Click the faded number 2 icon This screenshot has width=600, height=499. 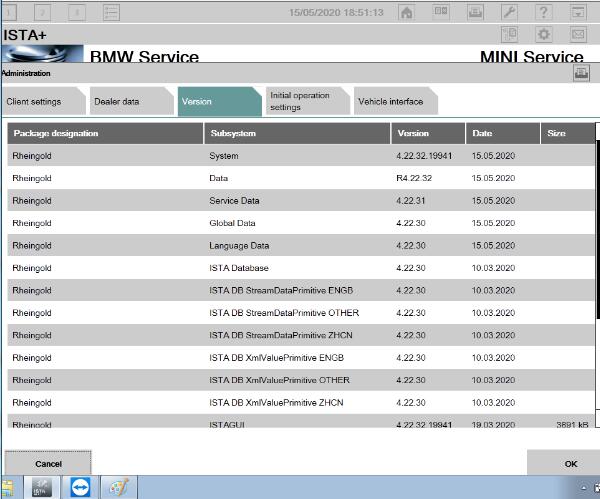(x=42, y=13)
